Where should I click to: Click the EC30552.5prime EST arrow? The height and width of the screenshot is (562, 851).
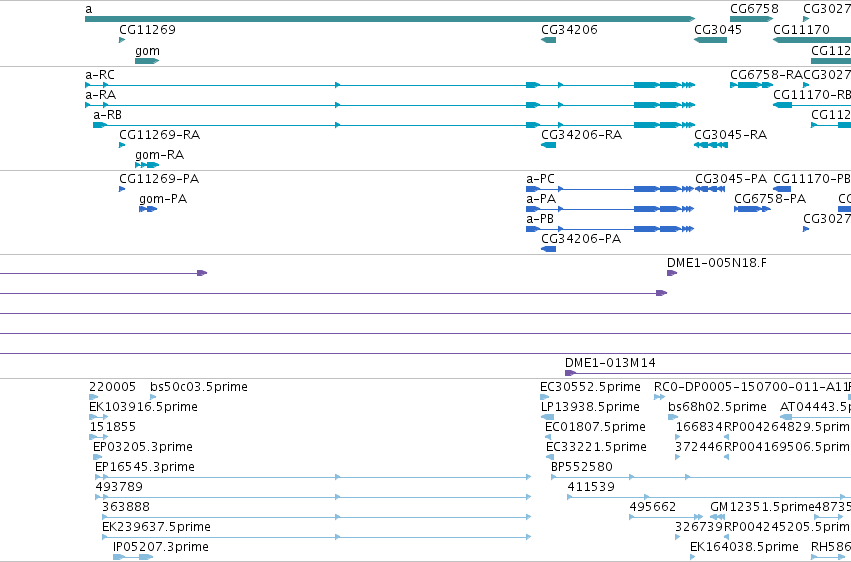[x=545, y=397]
